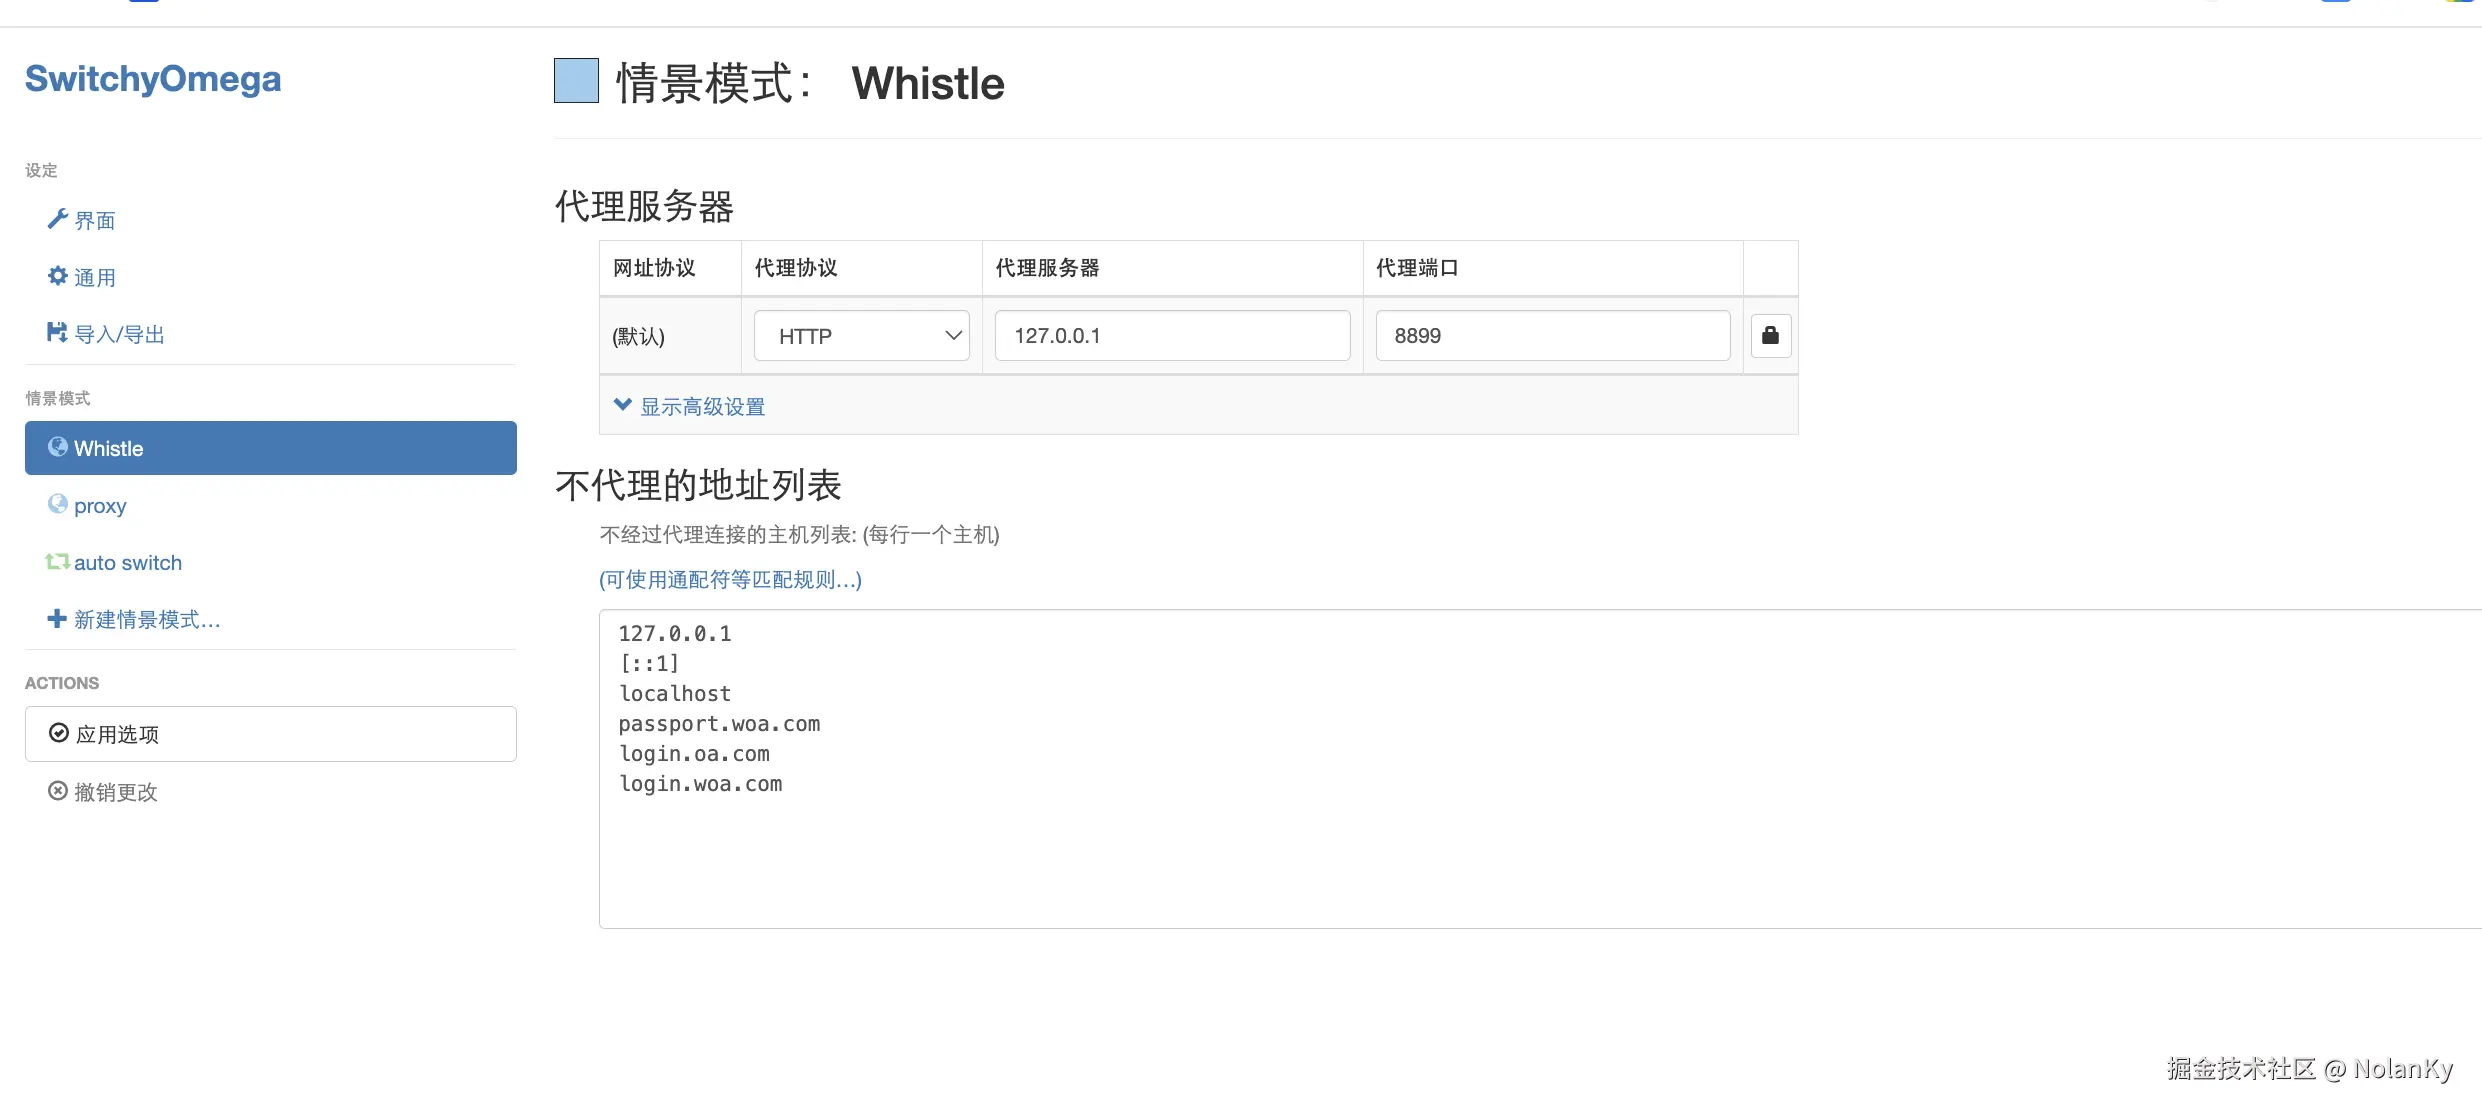Click the wrench icon beside 界面
The height and width of the screenshot is (1112, 2482).
tap(57, 219)
